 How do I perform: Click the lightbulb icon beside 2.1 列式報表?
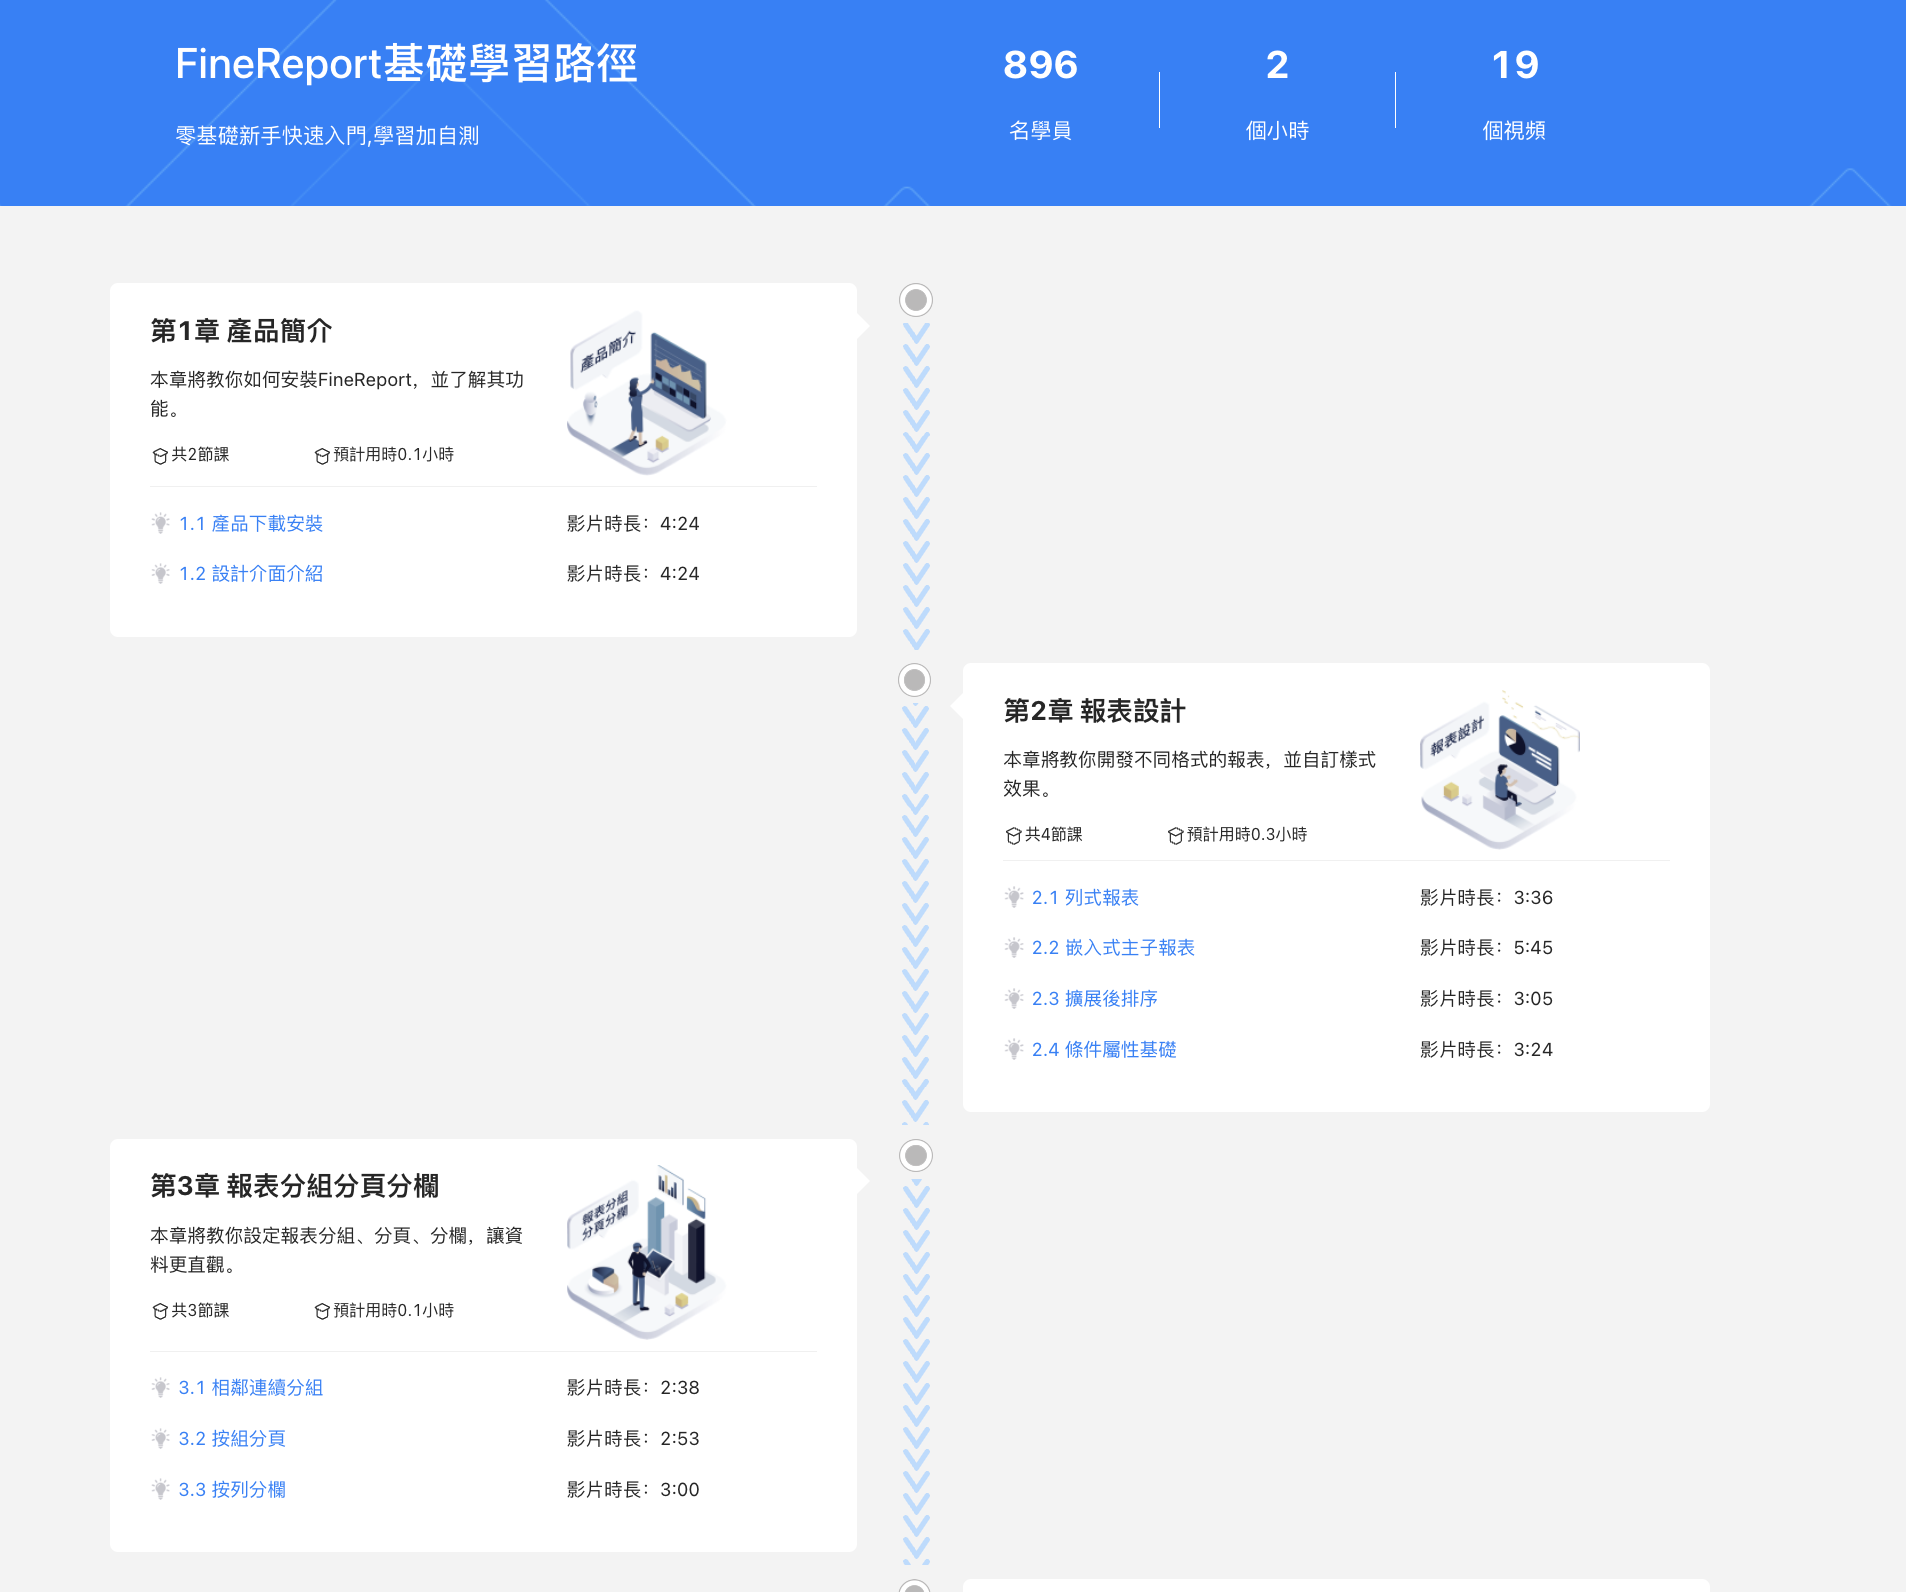1013,897
